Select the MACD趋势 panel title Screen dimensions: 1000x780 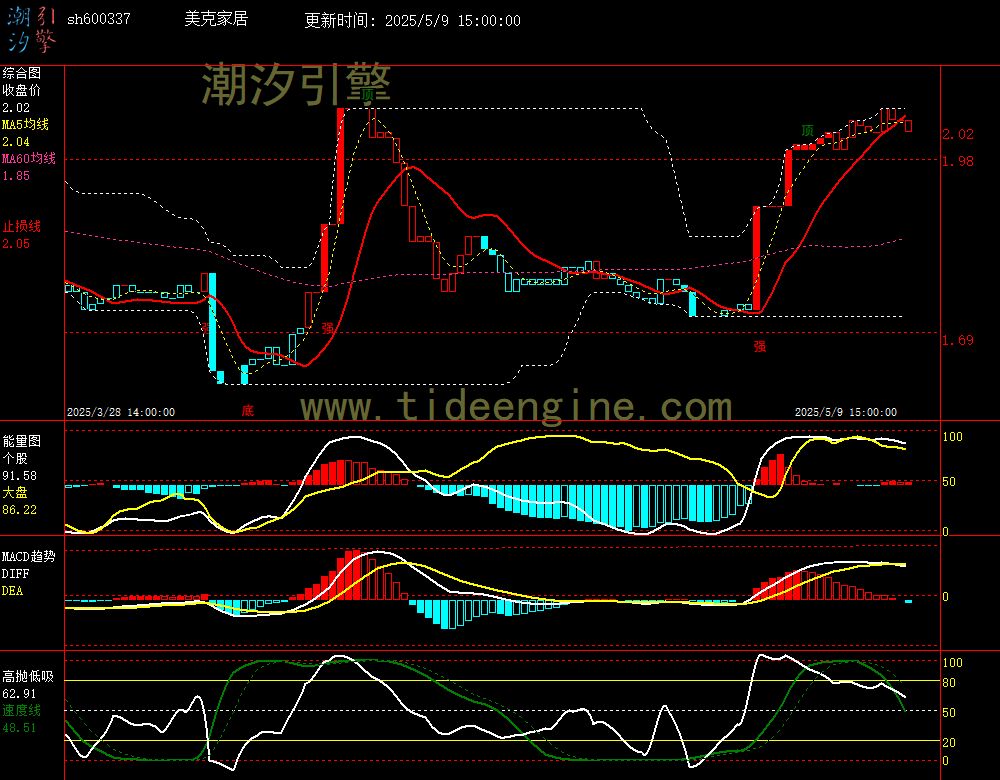pyautogui.click(x=29, y=556)
